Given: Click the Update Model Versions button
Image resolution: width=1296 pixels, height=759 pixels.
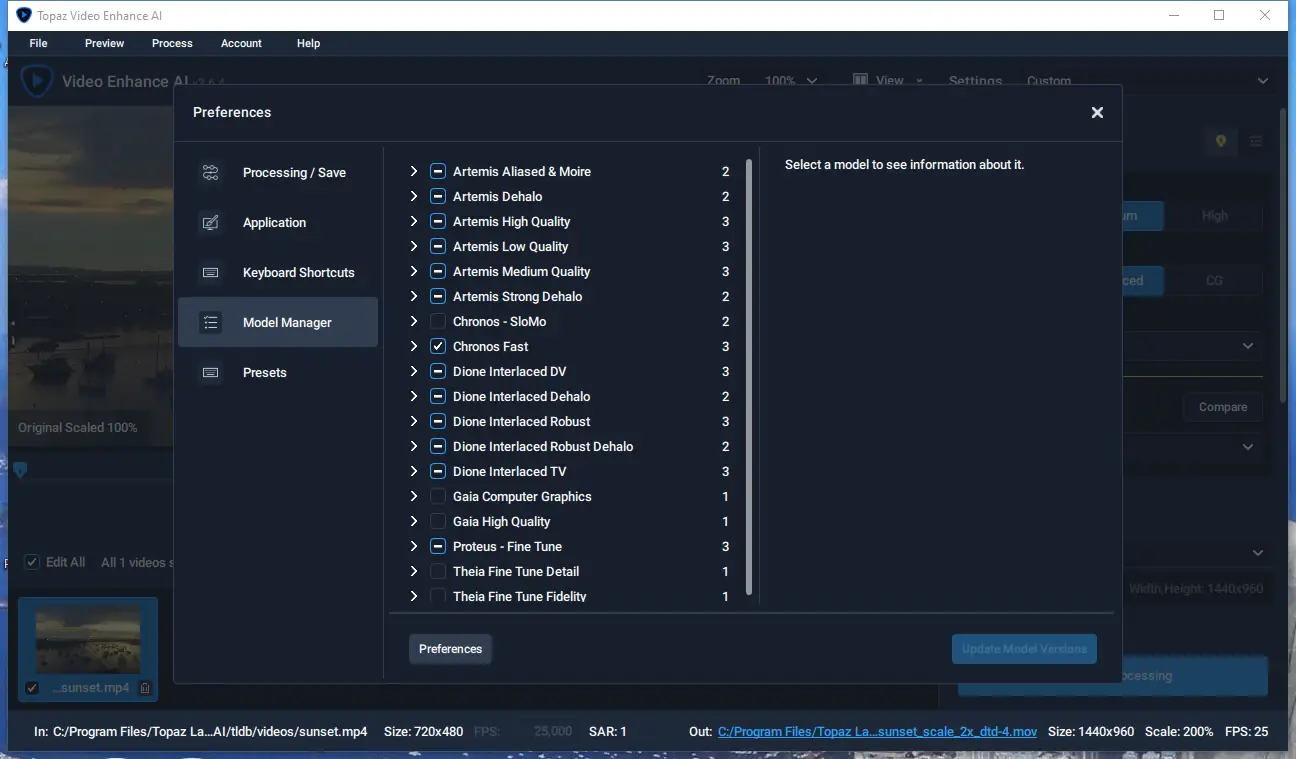Looking at the screenshot, I should (1024, 649).
